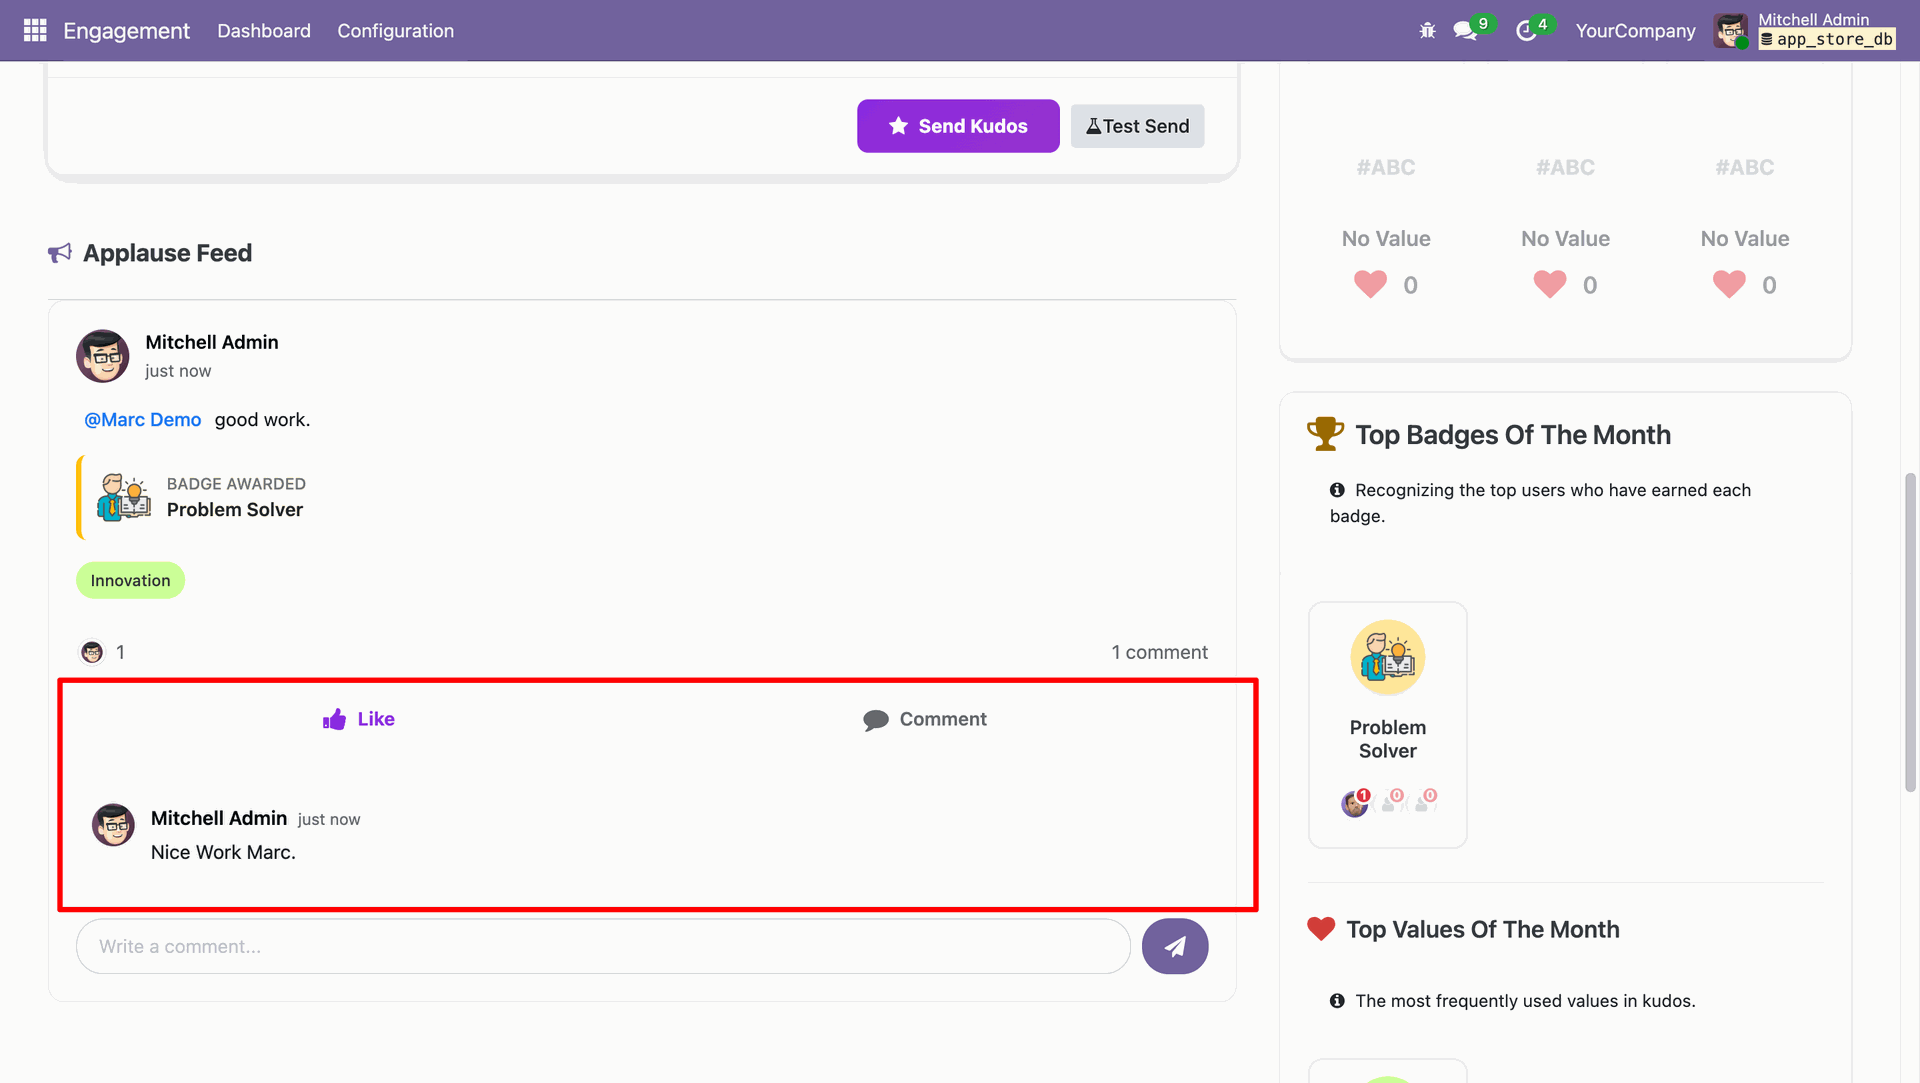Open the Configuration menu
This screenshot has width=1920, height=1083.
395,31
